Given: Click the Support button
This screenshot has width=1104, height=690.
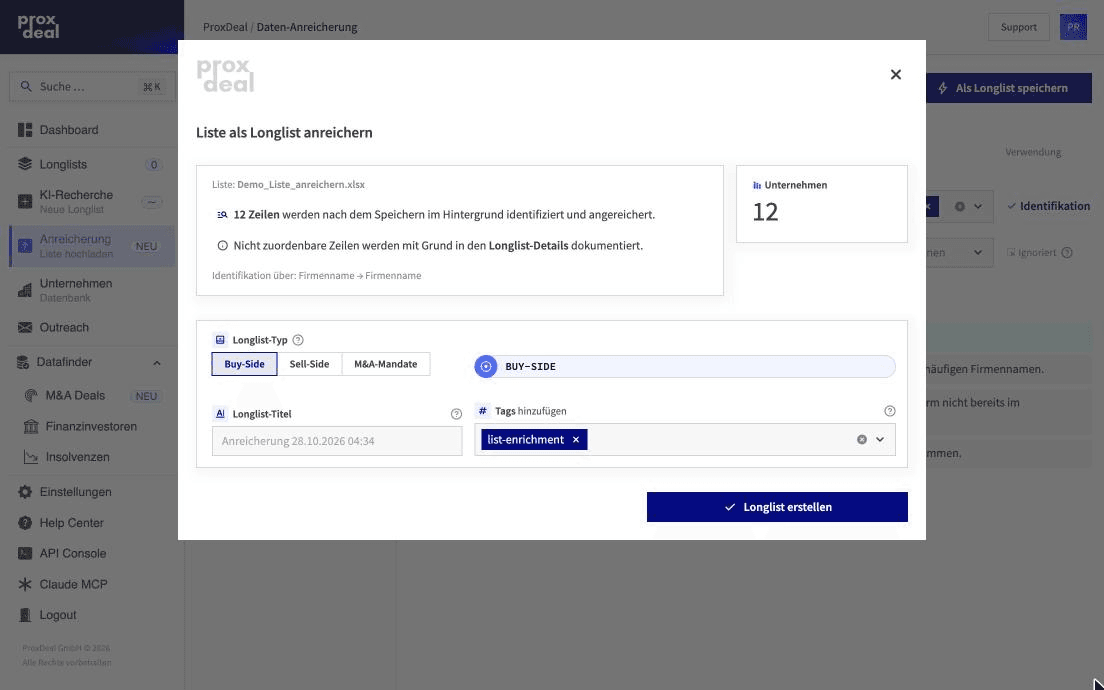Looking at the screenshot, I should (x=1019, y=27).
